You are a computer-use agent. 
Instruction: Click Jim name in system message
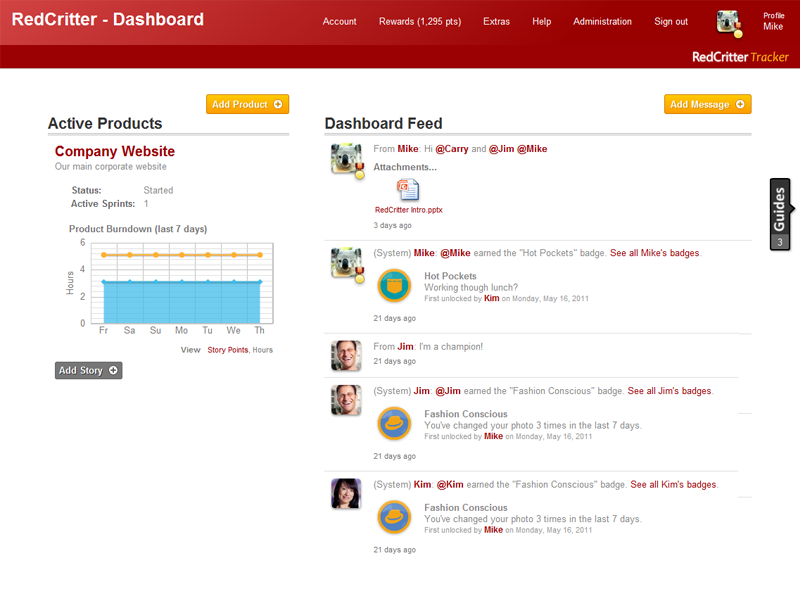tap(421, 391)
